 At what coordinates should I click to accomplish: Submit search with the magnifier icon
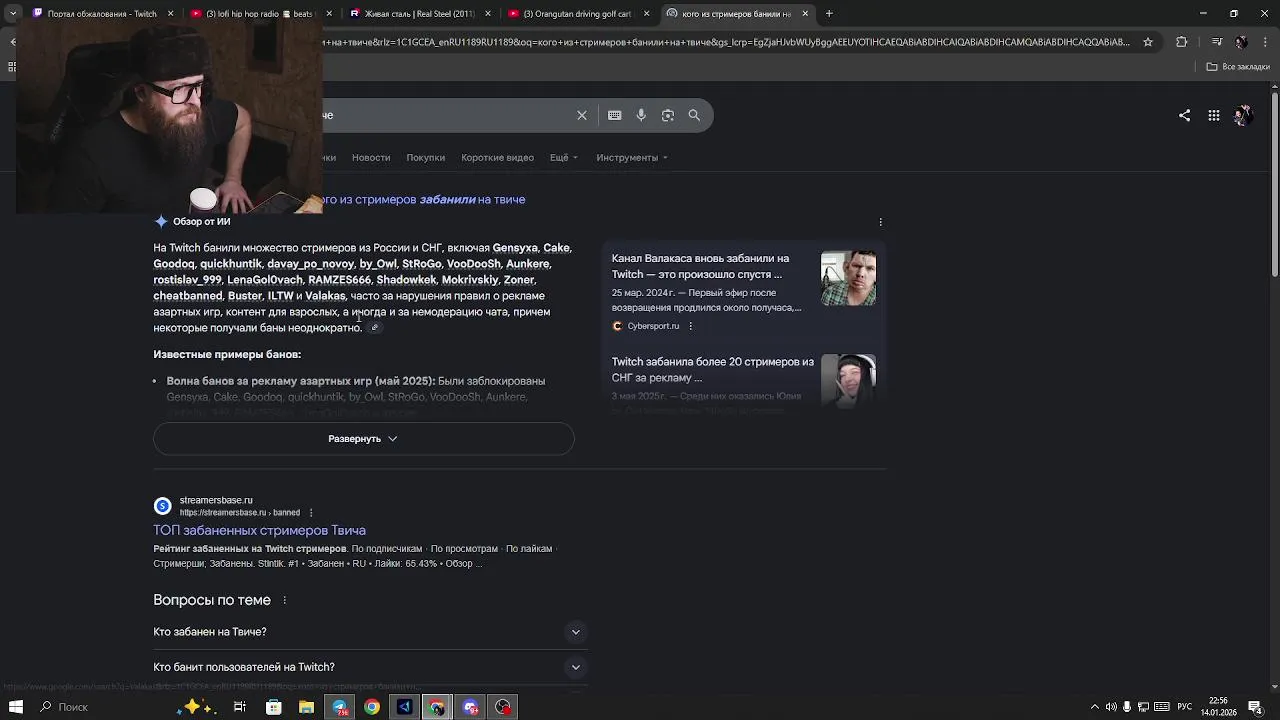point(694,115)
